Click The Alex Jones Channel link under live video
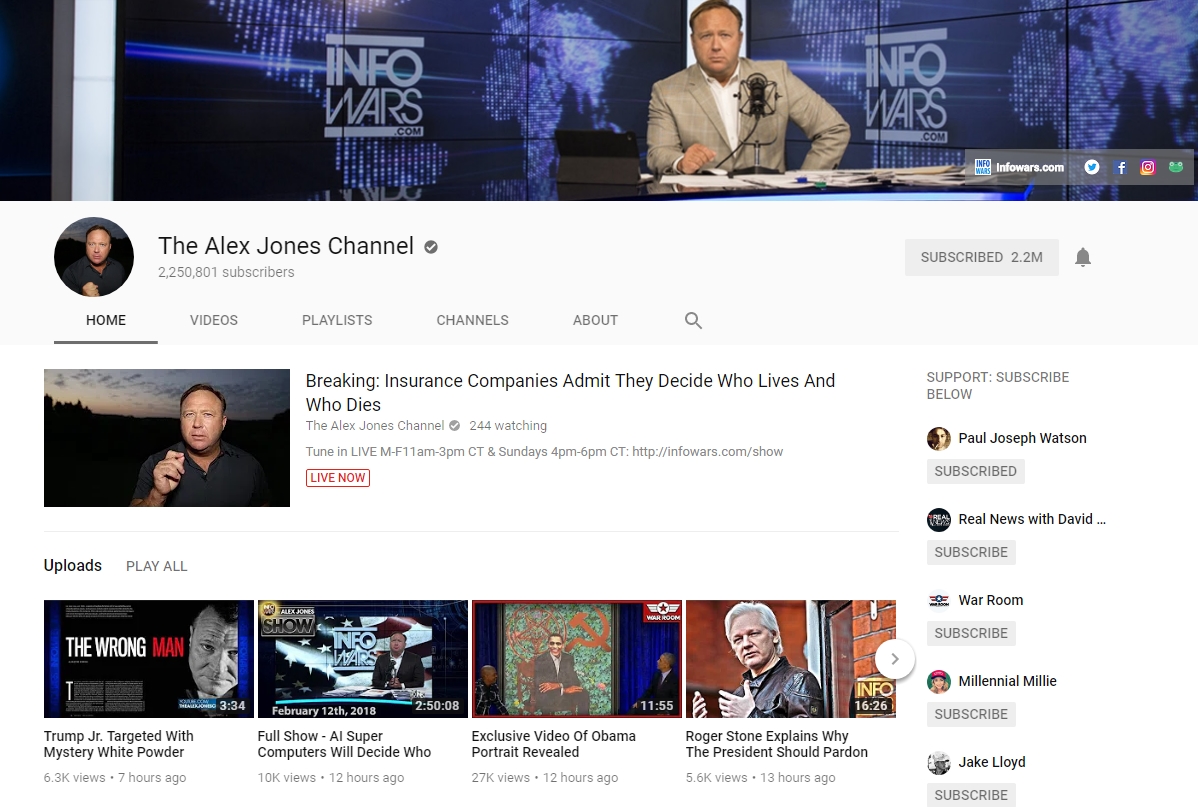This screenshot has height=807, width=1198. (x=374, y=426)
